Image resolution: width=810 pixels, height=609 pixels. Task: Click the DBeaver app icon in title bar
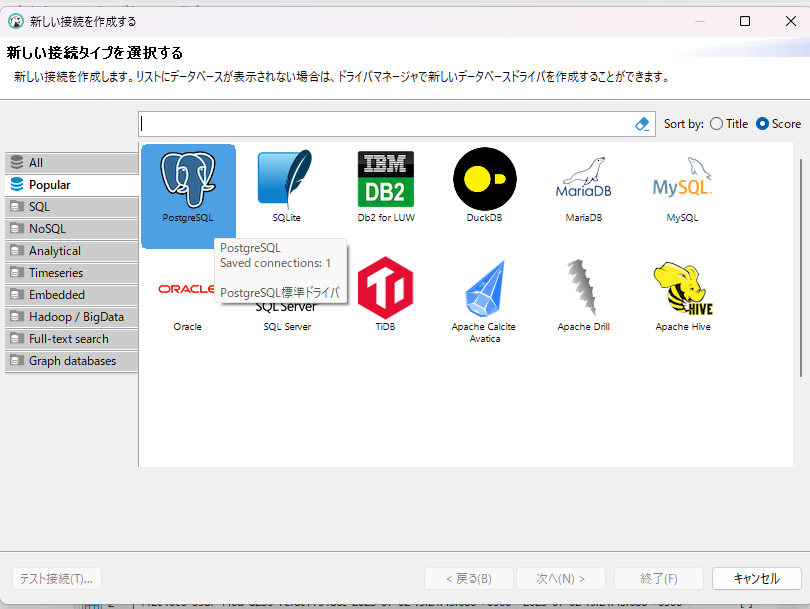(16, 21)
